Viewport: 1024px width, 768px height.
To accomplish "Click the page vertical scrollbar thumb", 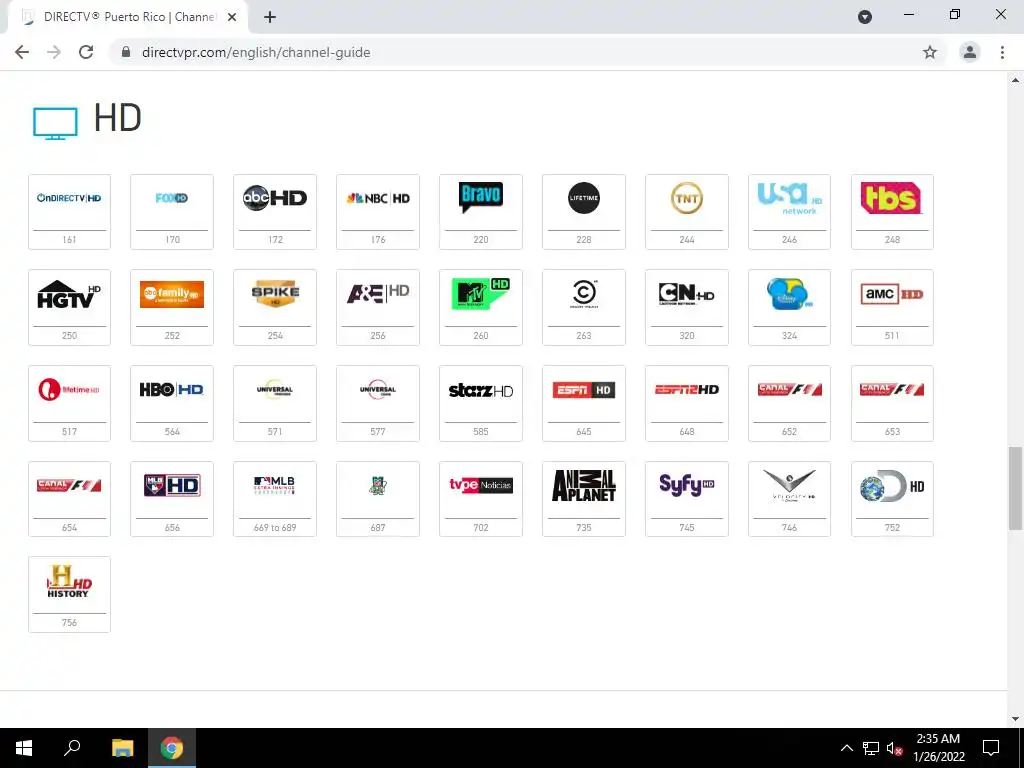I will [1015, 488].
